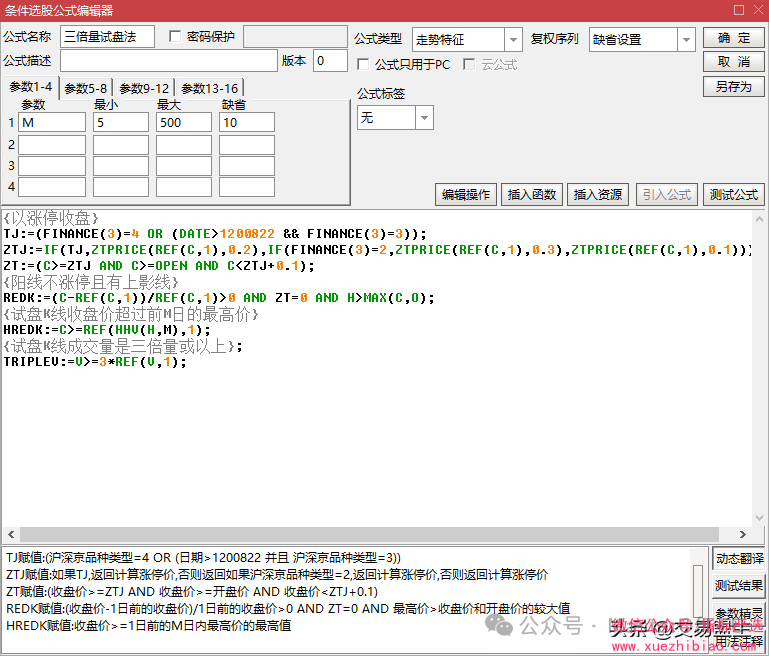Click the translation panel vertical scrollbar thumb
Viewport: 769px width, 656px height.
698,591
